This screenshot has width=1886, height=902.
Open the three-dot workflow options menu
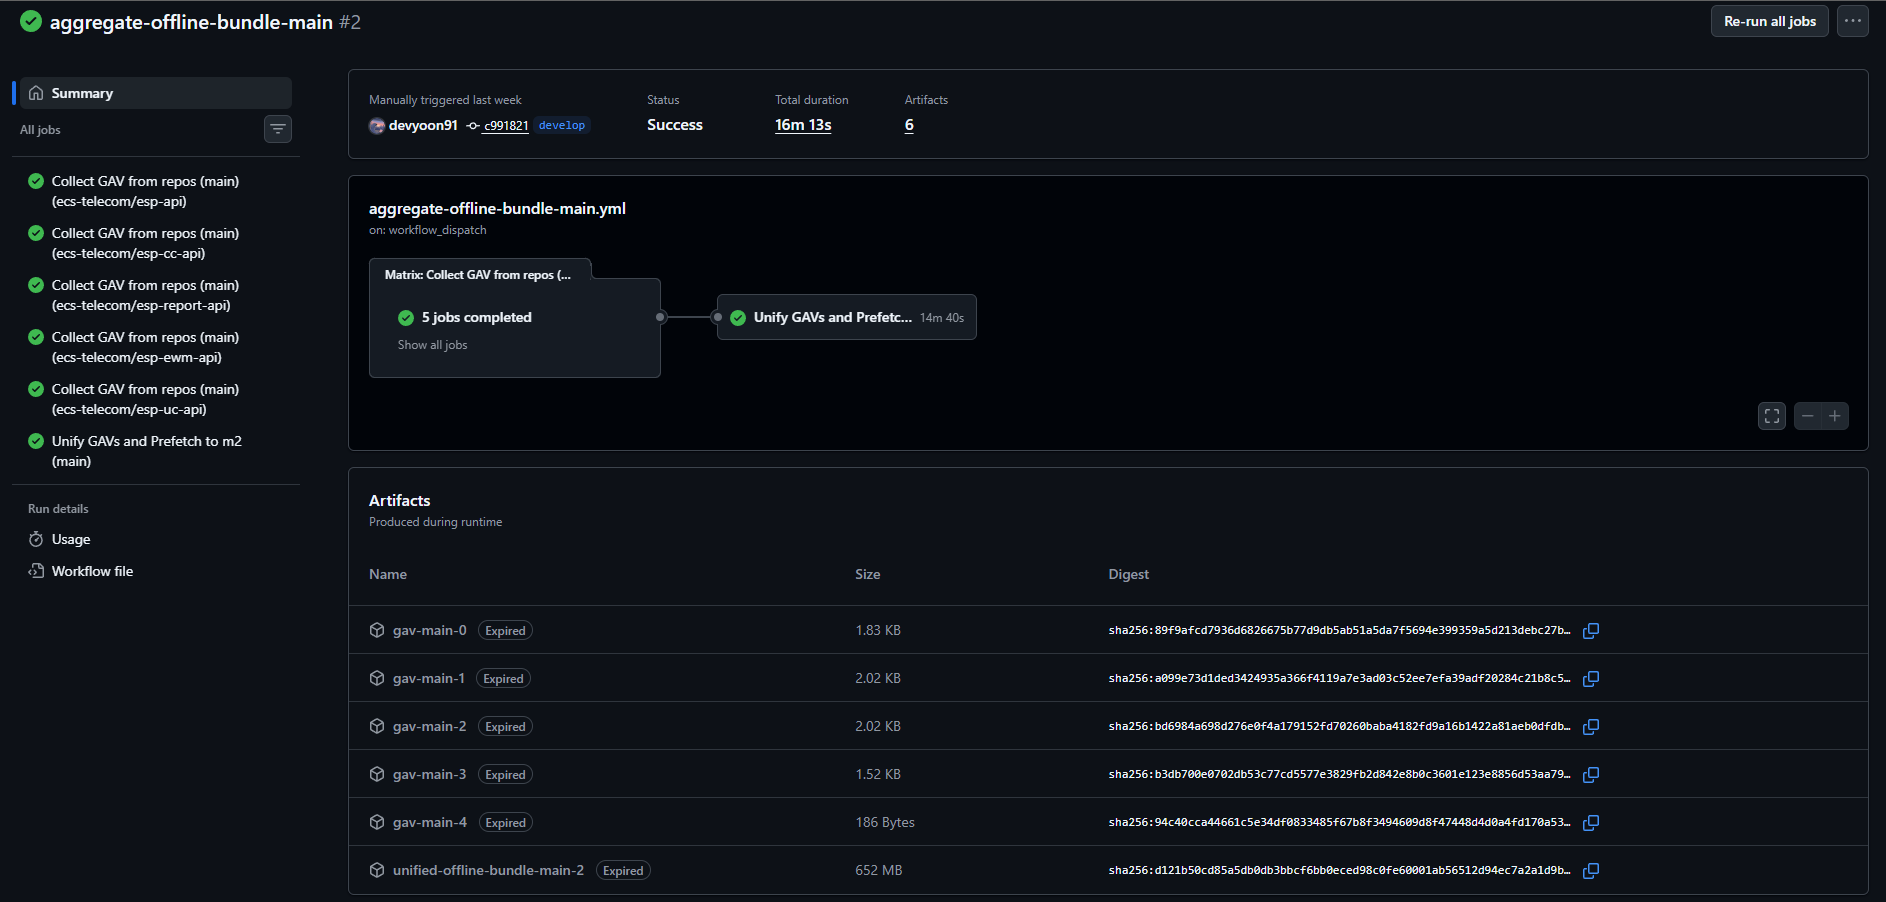pyautogui.click(x=1852, y=21)
